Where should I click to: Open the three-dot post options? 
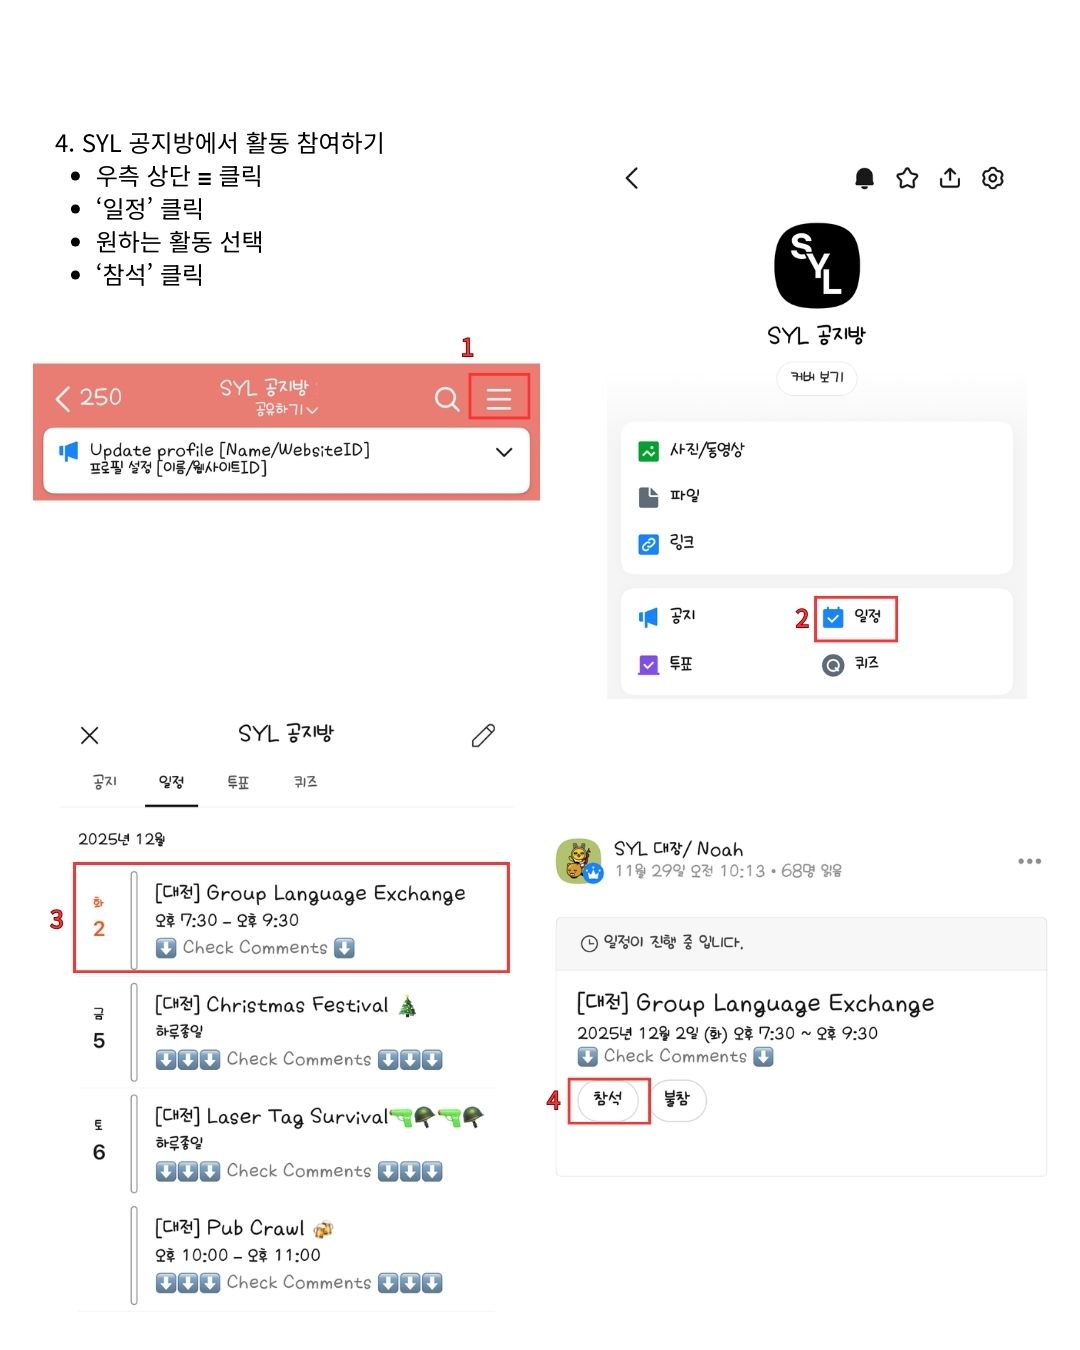1030,861
